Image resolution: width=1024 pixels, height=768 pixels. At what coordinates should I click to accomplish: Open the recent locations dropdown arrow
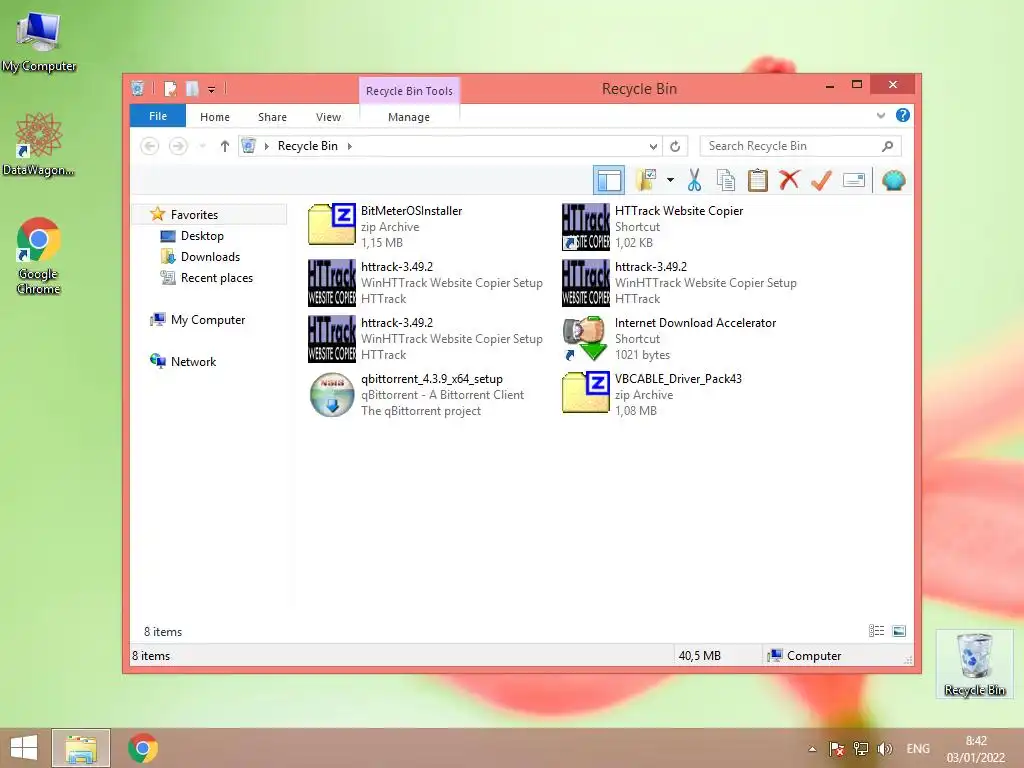pyautogui.click(x=203, y=146)
